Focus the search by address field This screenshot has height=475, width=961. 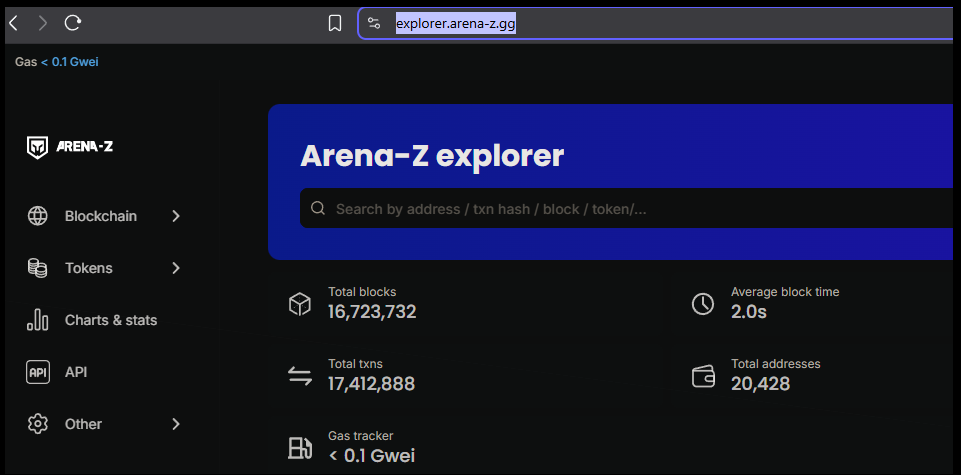(x=600, y=209)
